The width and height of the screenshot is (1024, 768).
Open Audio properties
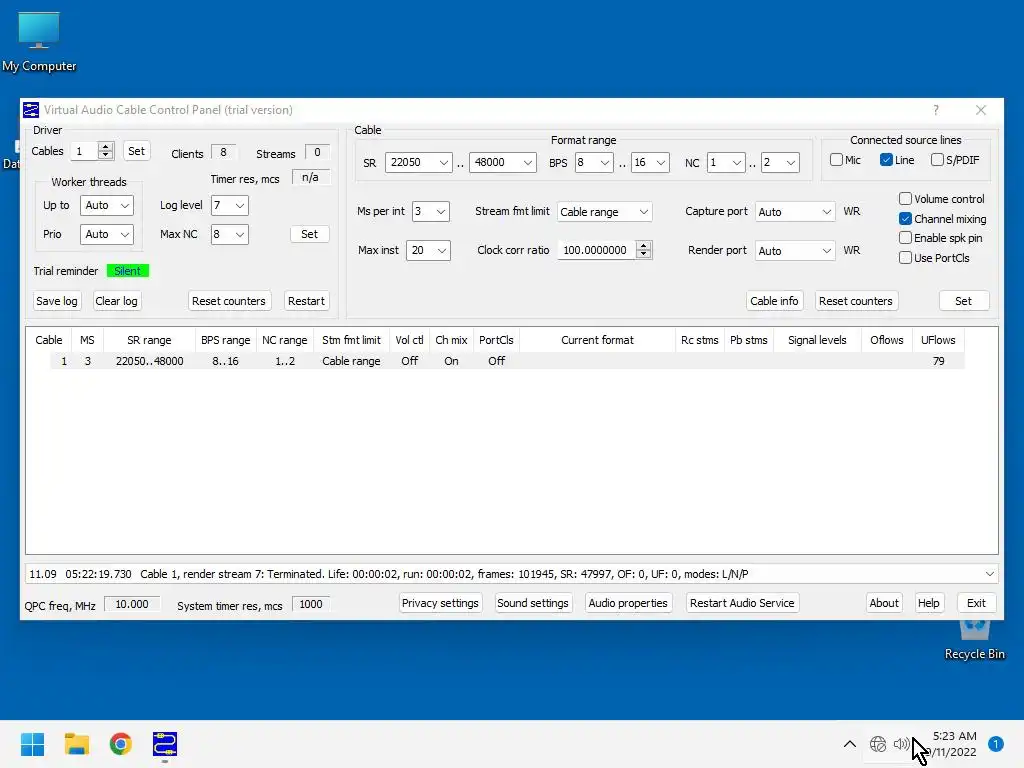(x=628, y=603)
